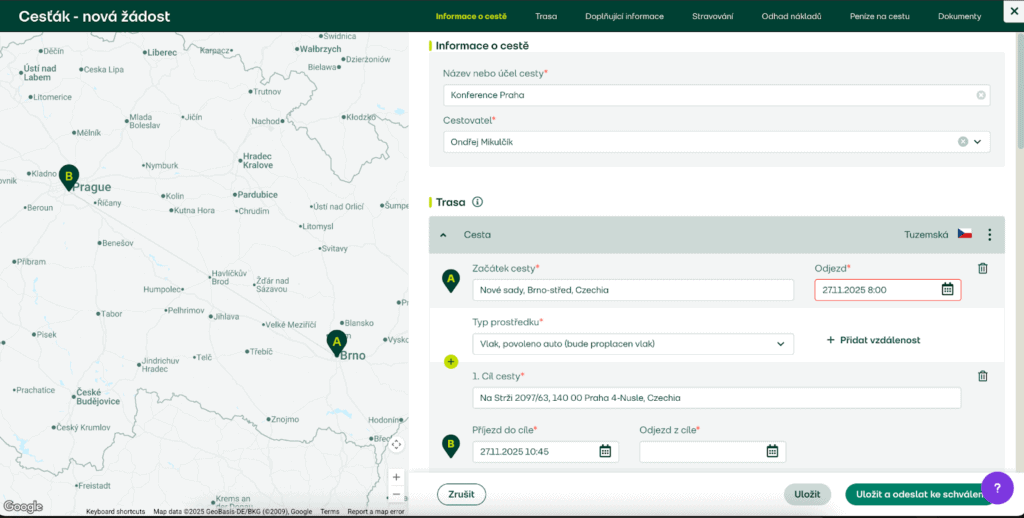Go to the Dokumenty tab
1024x518 pixels.
coord(959,17)
